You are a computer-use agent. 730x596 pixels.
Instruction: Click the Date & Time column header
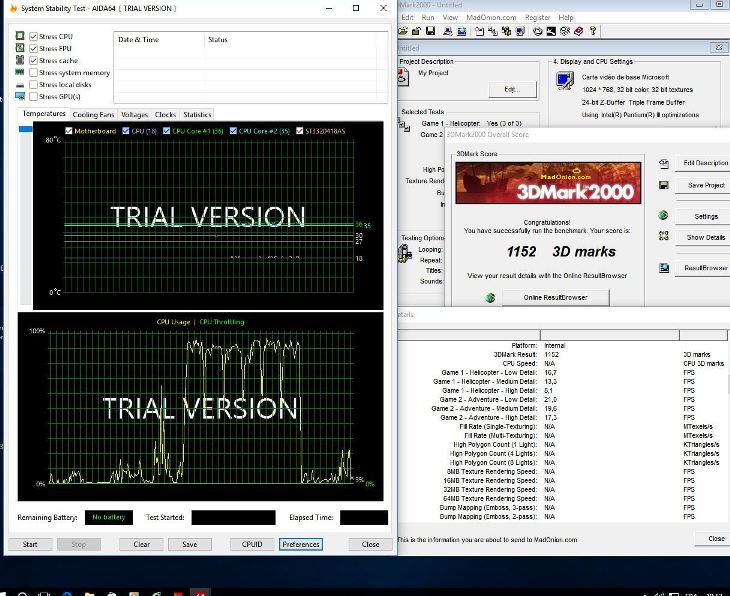(x=159, y=40)
